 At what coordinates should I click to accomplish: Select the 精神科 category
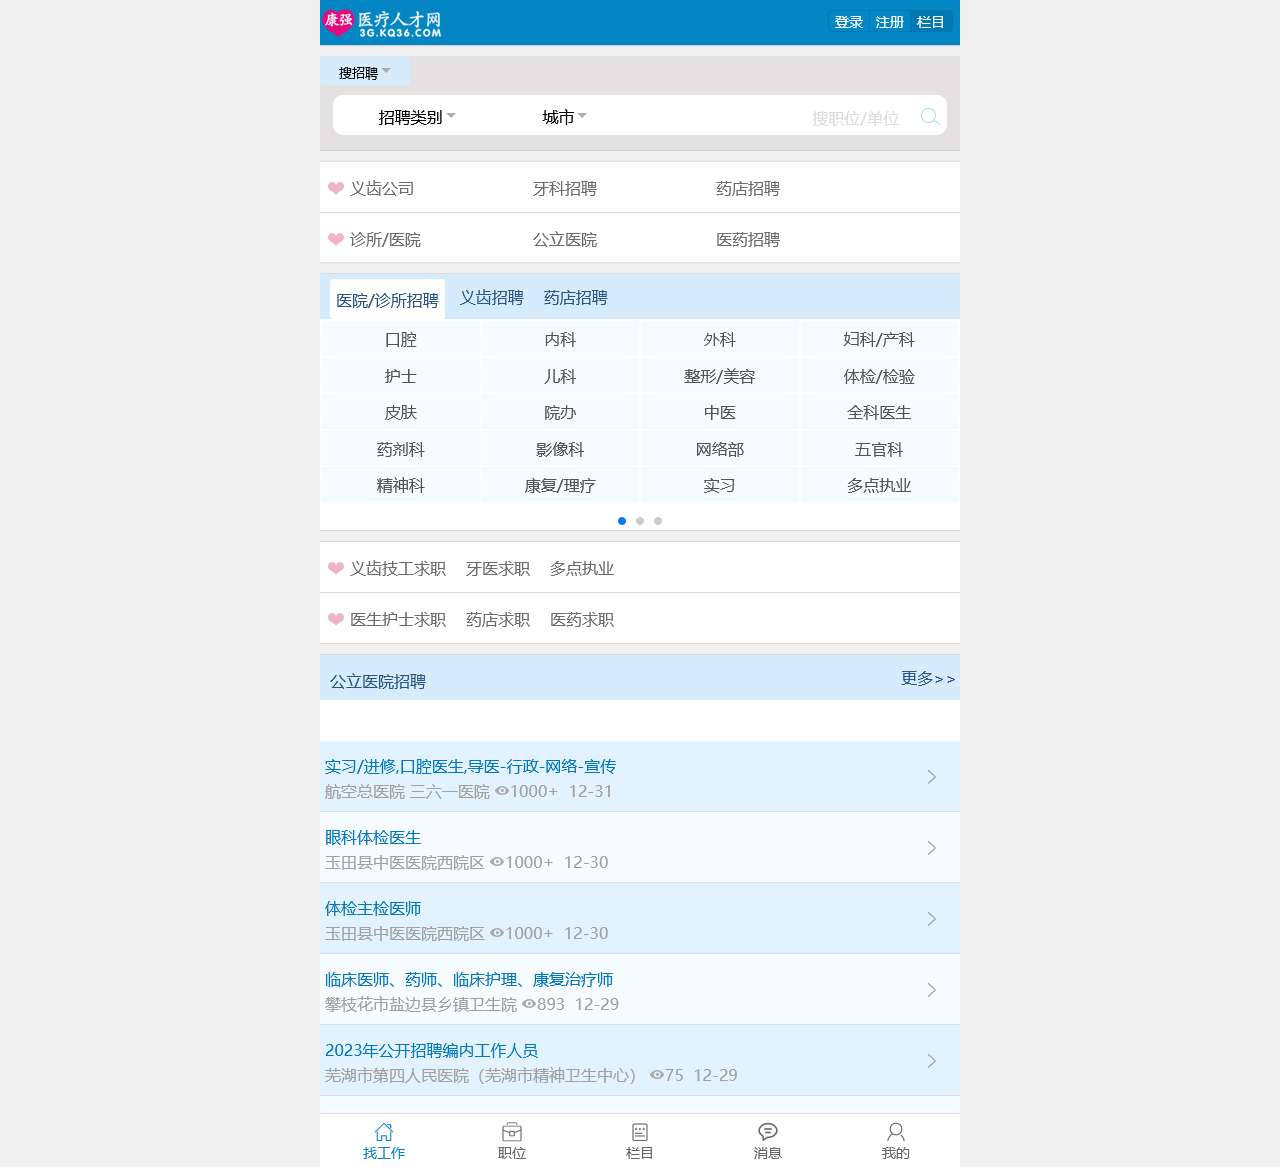400,486
